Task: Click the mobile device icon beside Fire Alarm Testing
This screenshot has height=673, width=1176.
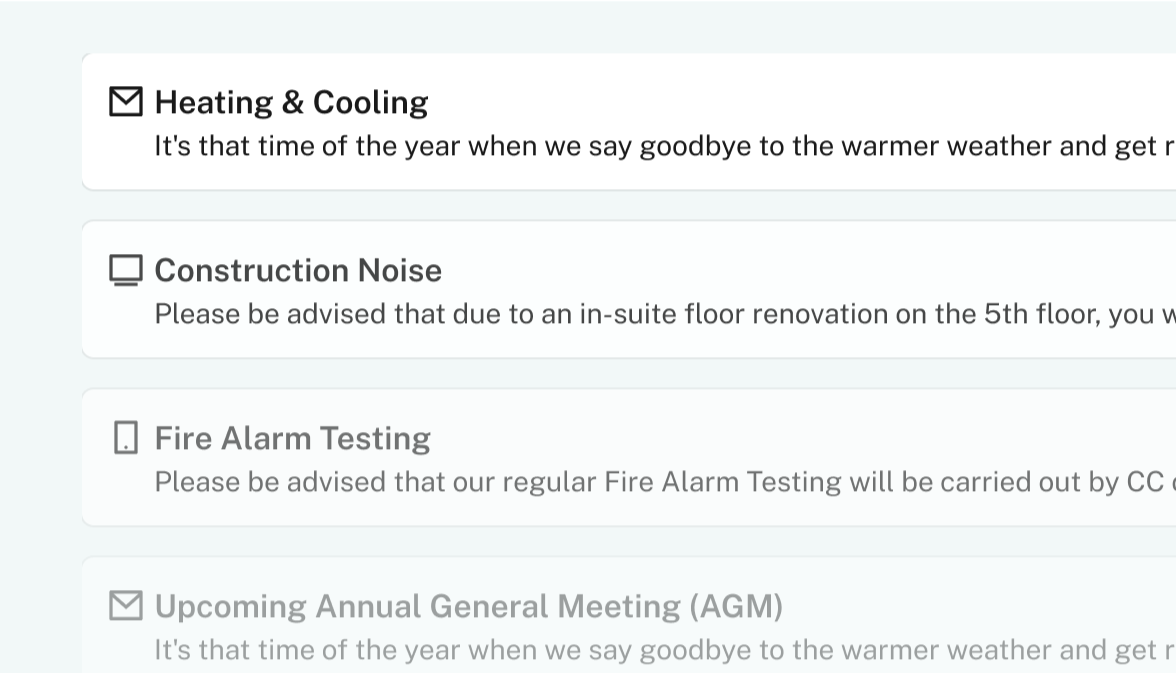Action: point(125,438)
